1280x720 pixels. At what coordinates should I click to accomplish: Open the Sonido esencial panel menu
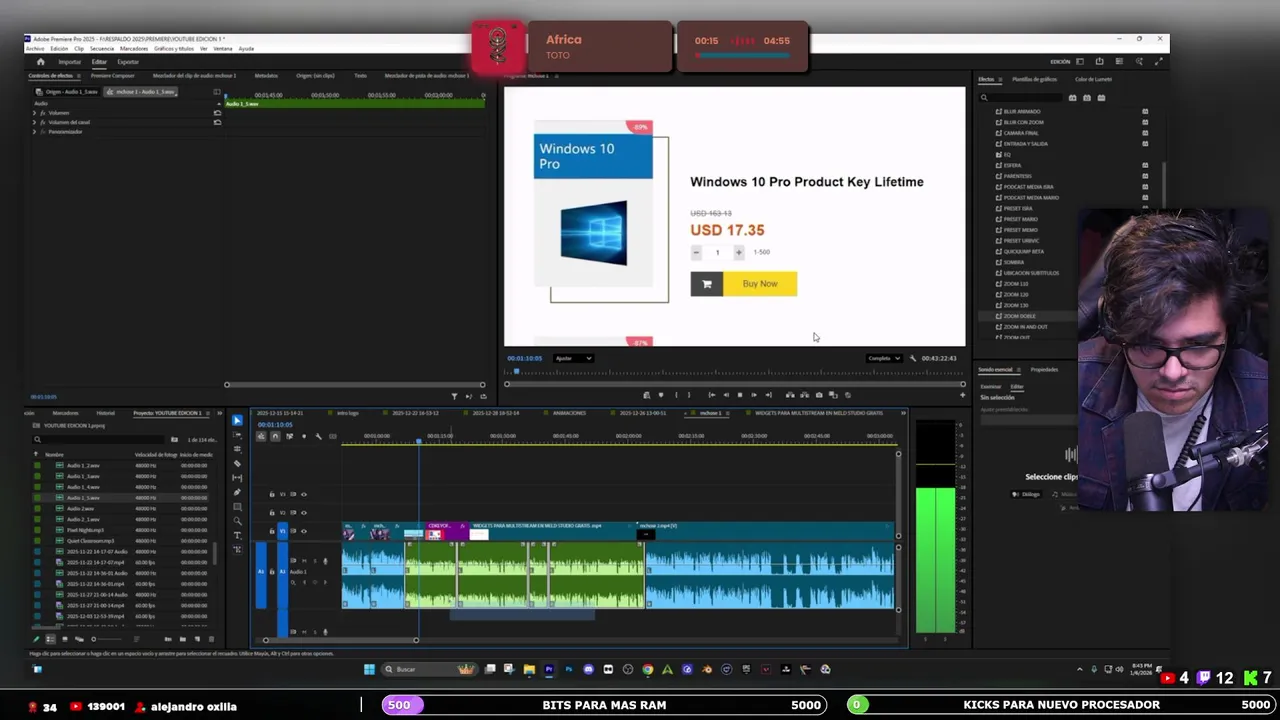point(1018,370)
